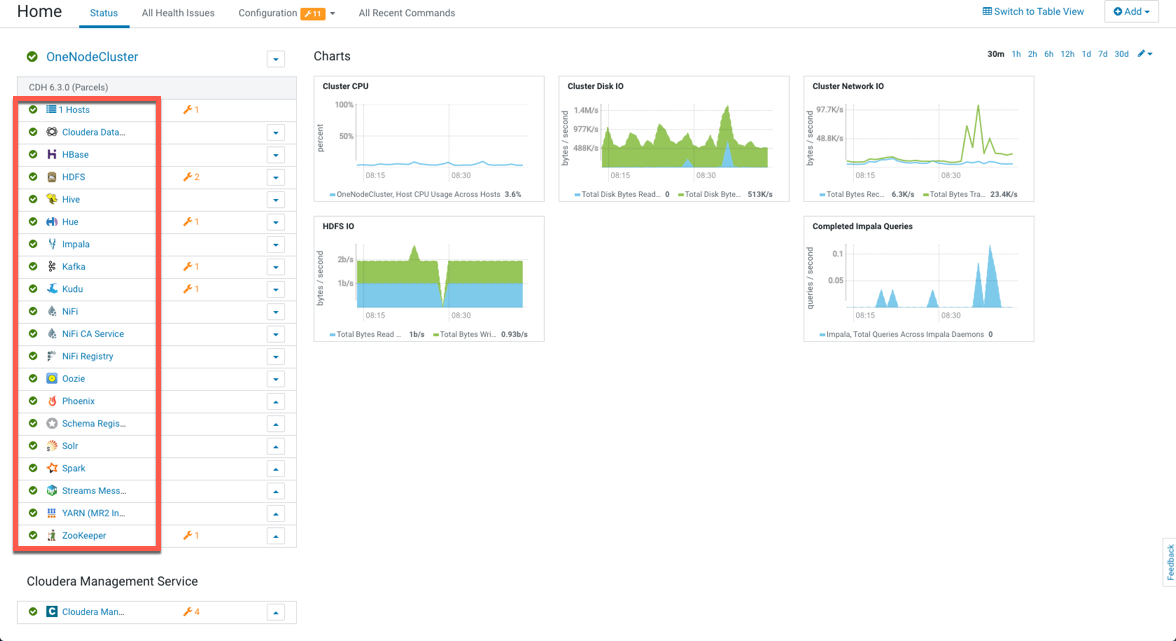Select the 7d time range
The image size is (1176, 641).
[1102, 54]
